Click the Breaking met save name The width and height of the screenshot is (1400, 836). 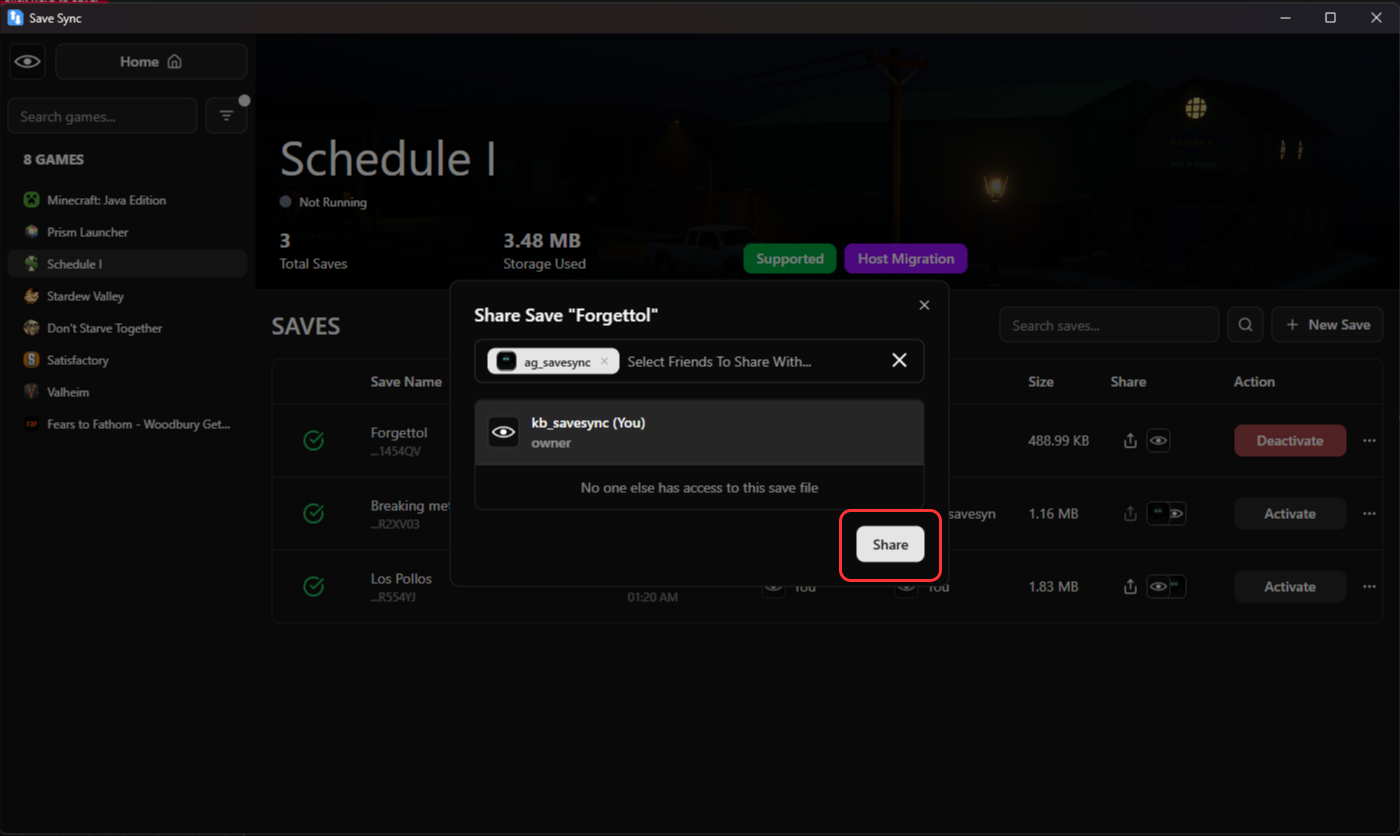(410, 505)
